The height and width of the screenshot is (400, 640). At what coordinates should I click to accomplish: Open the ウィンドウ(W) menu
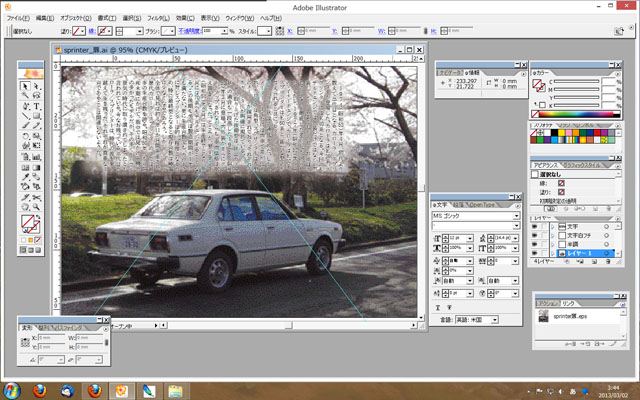tap(240, 18)
